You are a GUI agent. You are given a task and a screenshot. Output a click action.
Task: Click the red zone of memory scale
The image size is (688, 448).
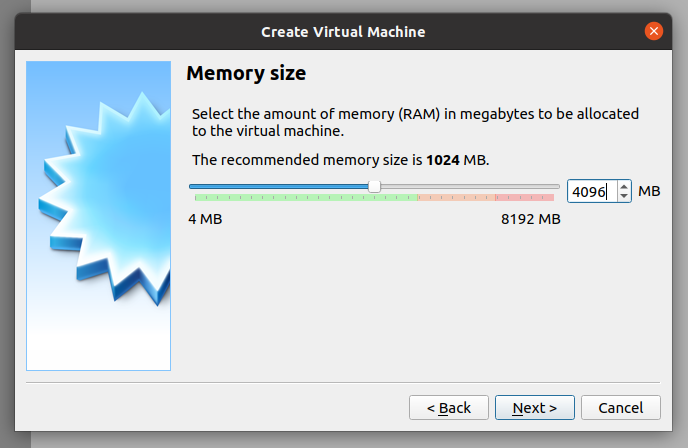524,198
